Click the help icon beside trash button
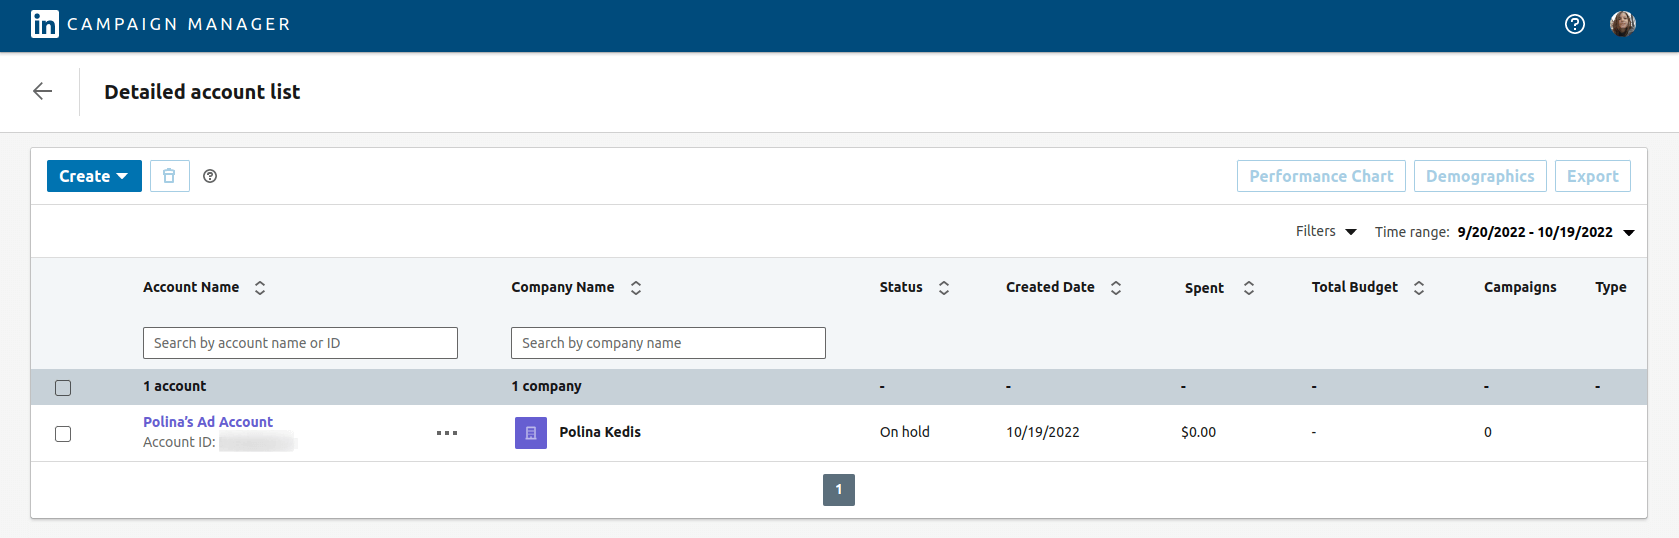This screenshot has width=1679, height=538. pyautogui.click(x=210, y=176)
